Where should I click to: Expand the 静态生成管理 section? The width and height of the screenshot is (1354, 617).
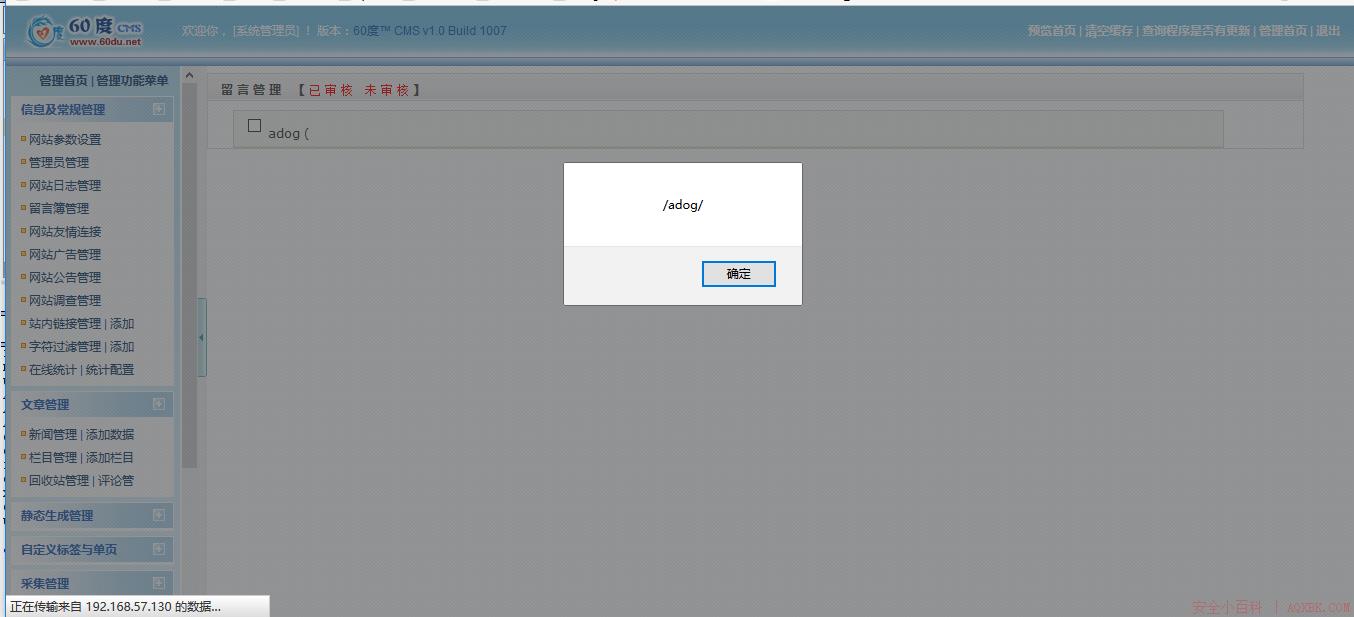click(158, 515)
